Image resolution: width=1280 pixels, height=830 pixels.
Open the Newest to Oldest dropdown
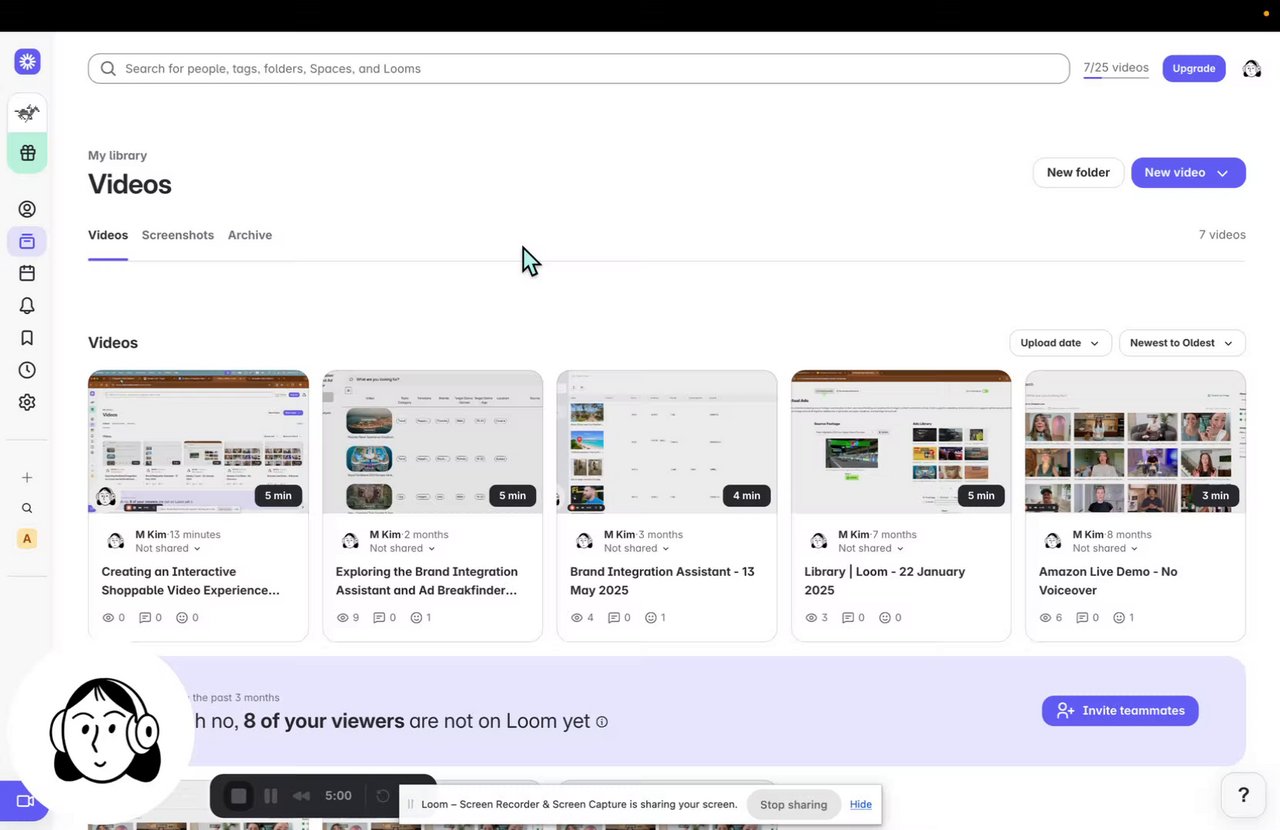(x=1182, y=343)
